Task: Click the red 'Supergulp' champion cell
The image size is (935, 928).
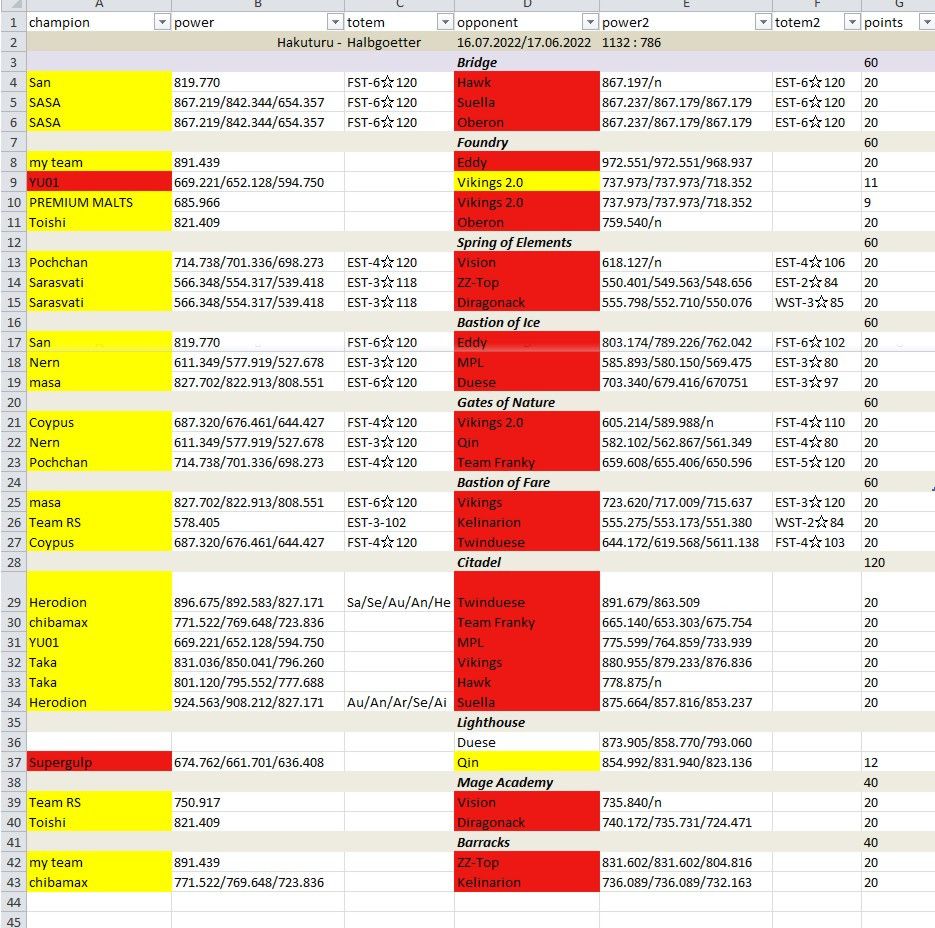Action: (x=99, y=762)
